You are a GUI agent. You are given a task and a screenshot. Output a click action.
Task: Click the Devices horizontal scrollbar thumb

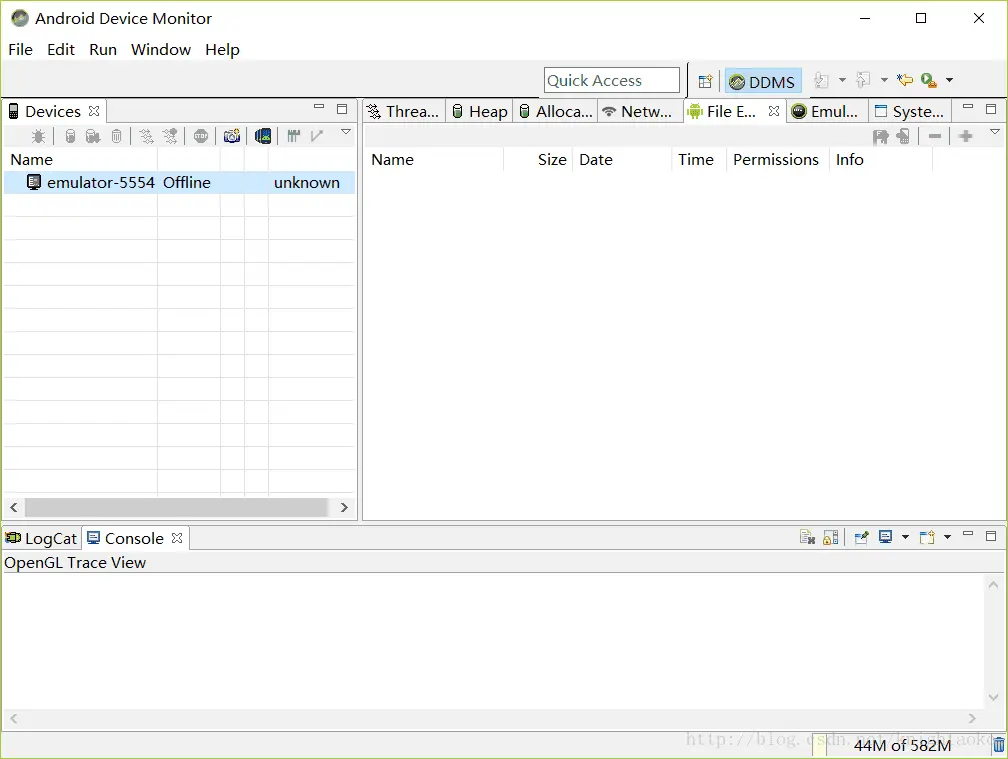(176, 507)
